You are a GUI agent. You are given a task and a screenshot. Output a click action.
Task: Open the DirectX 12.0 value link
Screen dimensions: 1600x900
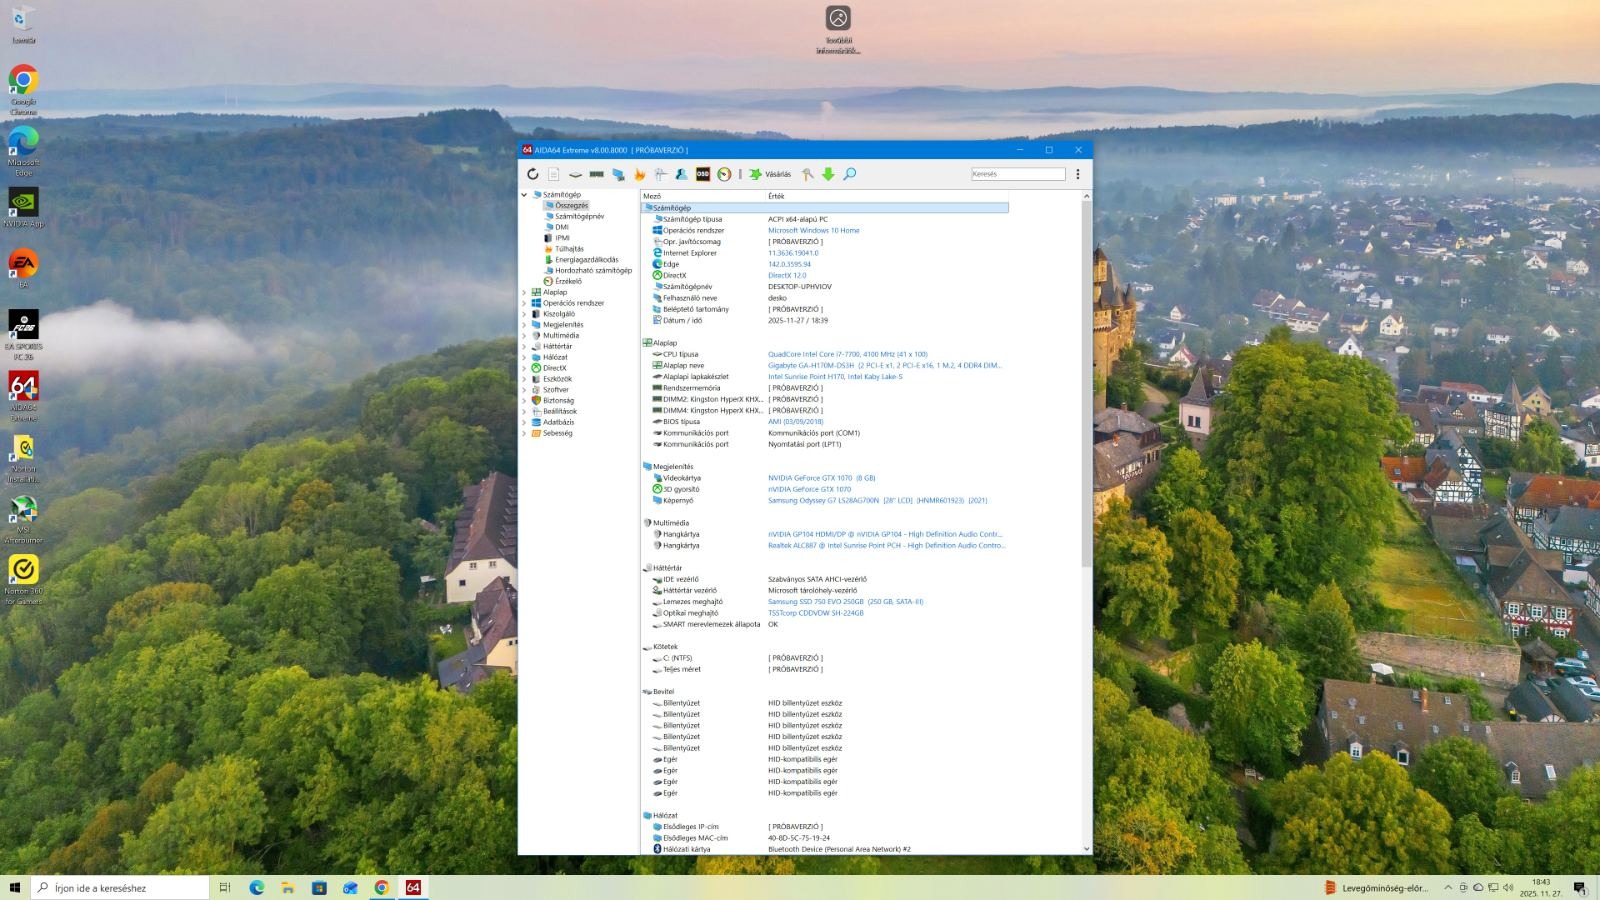[787, 275]
